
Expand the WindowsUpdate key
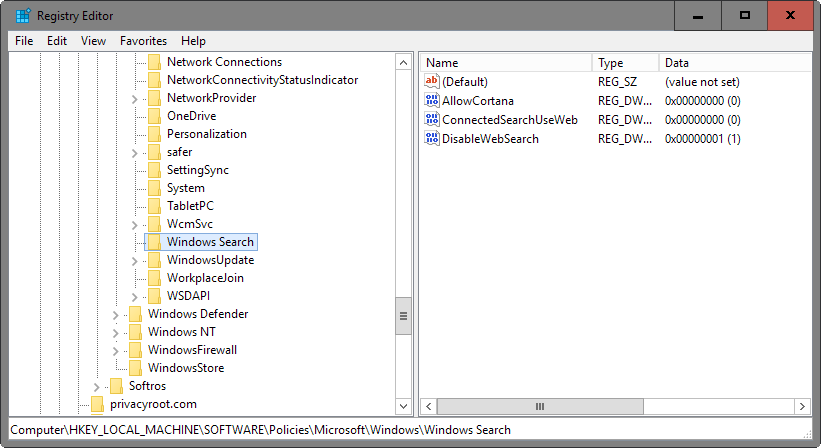pos(135,261)
